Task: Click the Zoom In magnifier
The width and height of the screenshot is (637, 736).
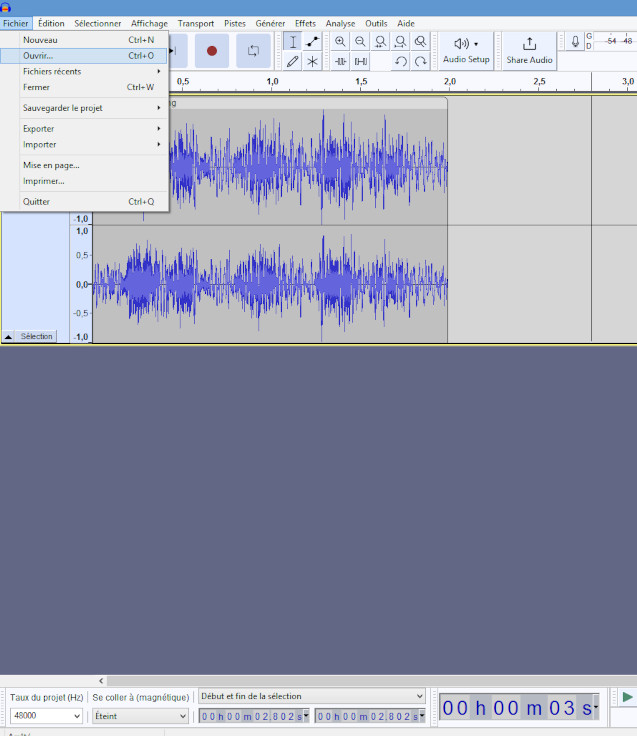Action: pos(340,42)
